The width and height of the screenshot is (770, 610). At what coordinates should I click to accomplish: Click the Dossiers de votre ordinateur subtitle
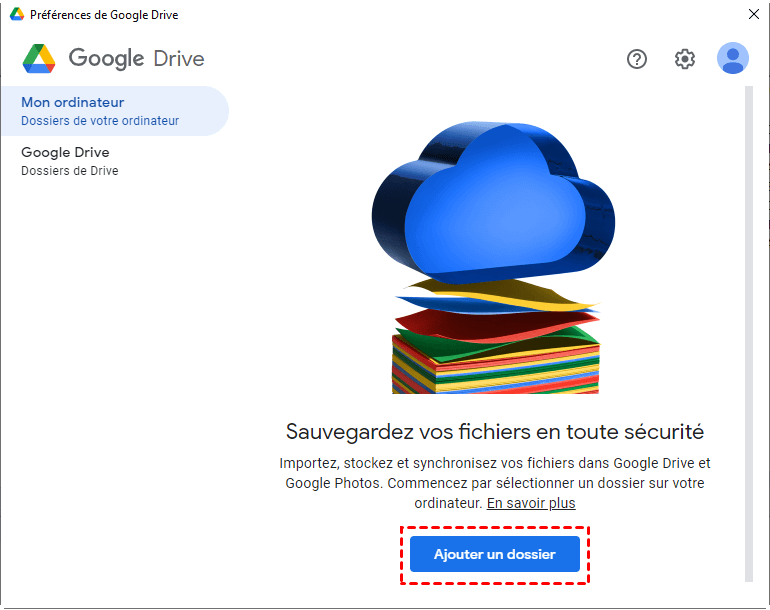click(x=100, y=121)
